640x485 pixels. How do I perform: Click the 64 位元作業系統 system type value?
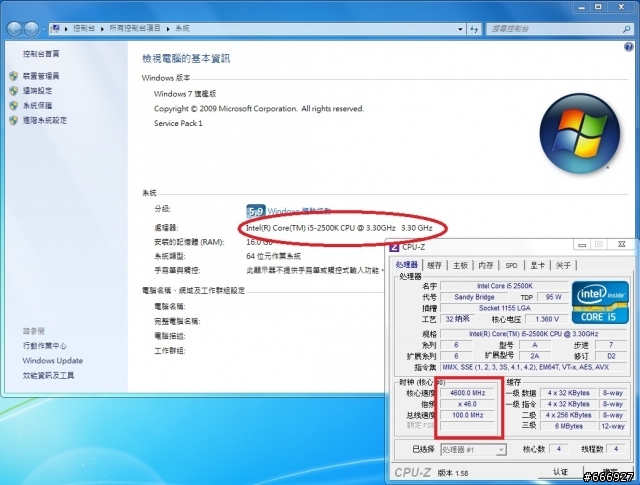273,256
